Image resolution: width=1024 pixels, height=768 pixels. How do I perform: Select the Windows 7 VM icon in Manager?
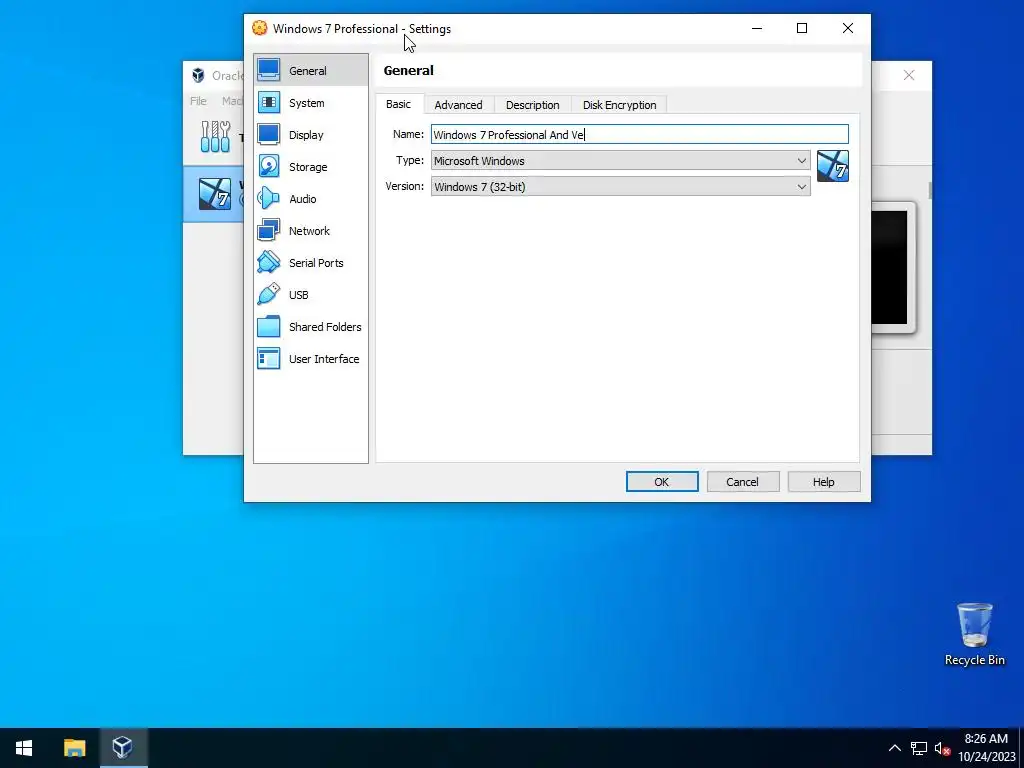click(215, 193)
